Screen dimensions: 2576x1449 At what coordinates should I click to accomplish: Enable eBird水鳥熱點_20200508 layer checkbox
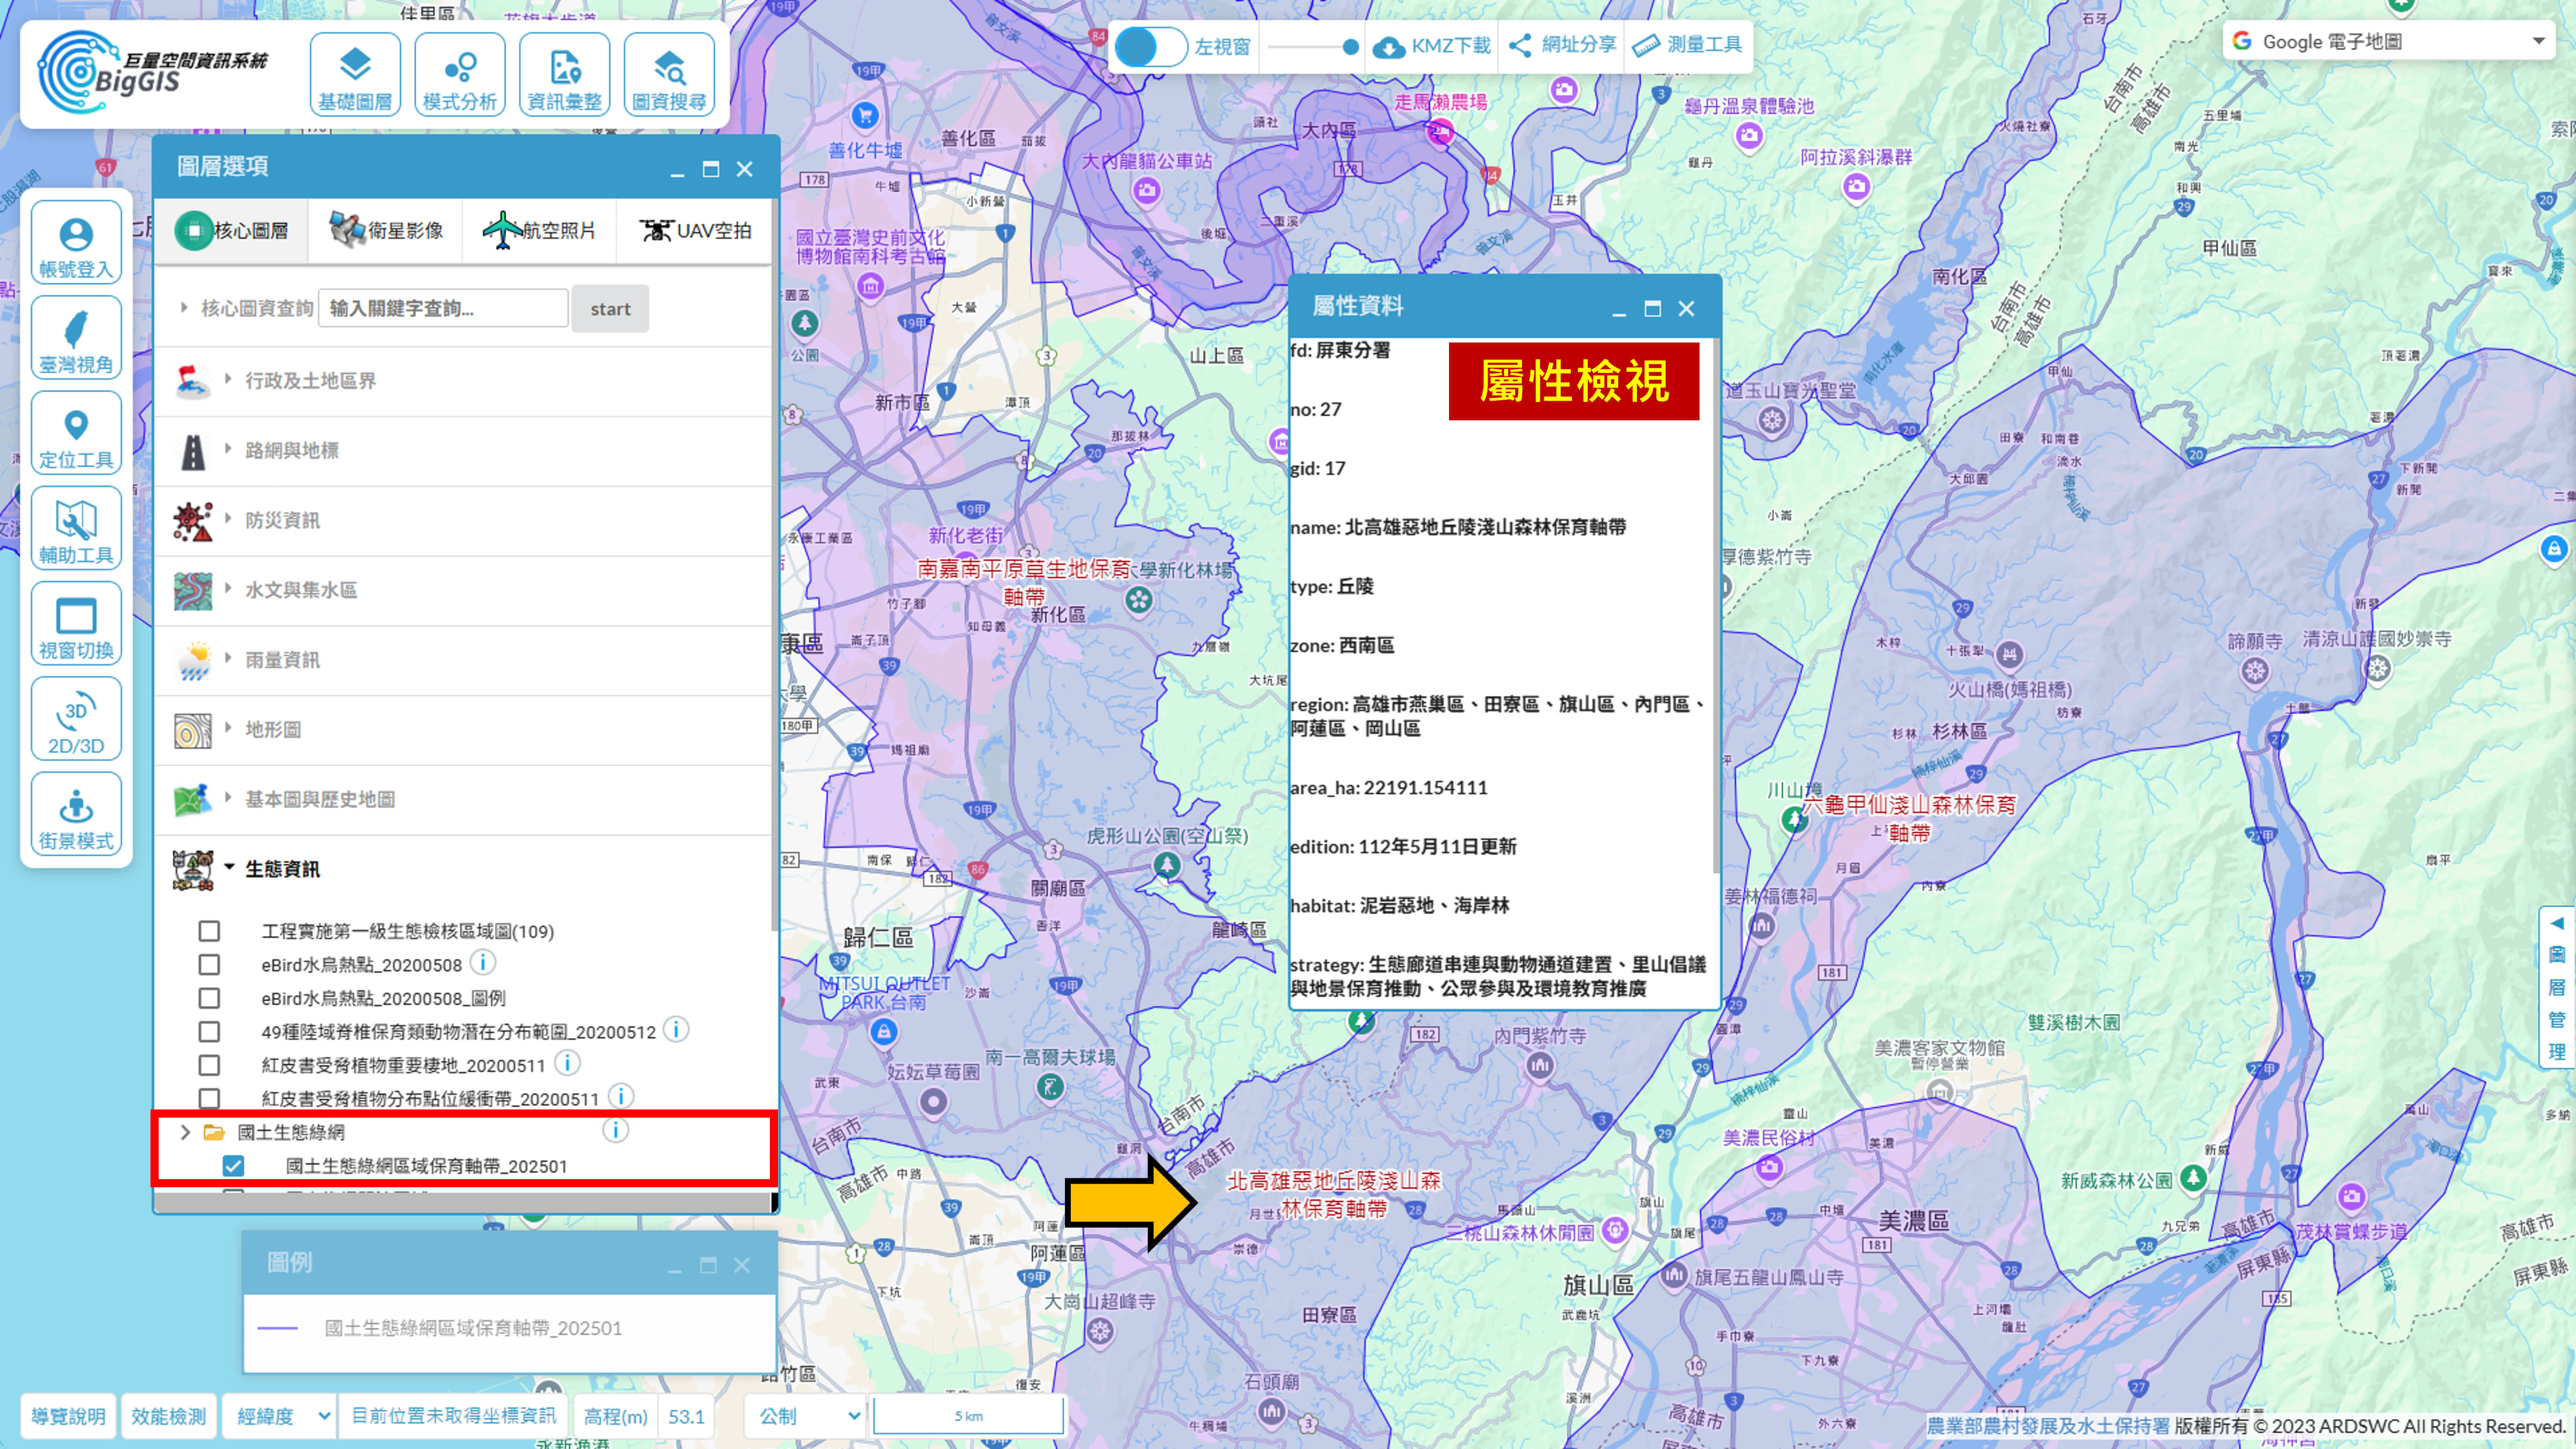click(209, 965)
